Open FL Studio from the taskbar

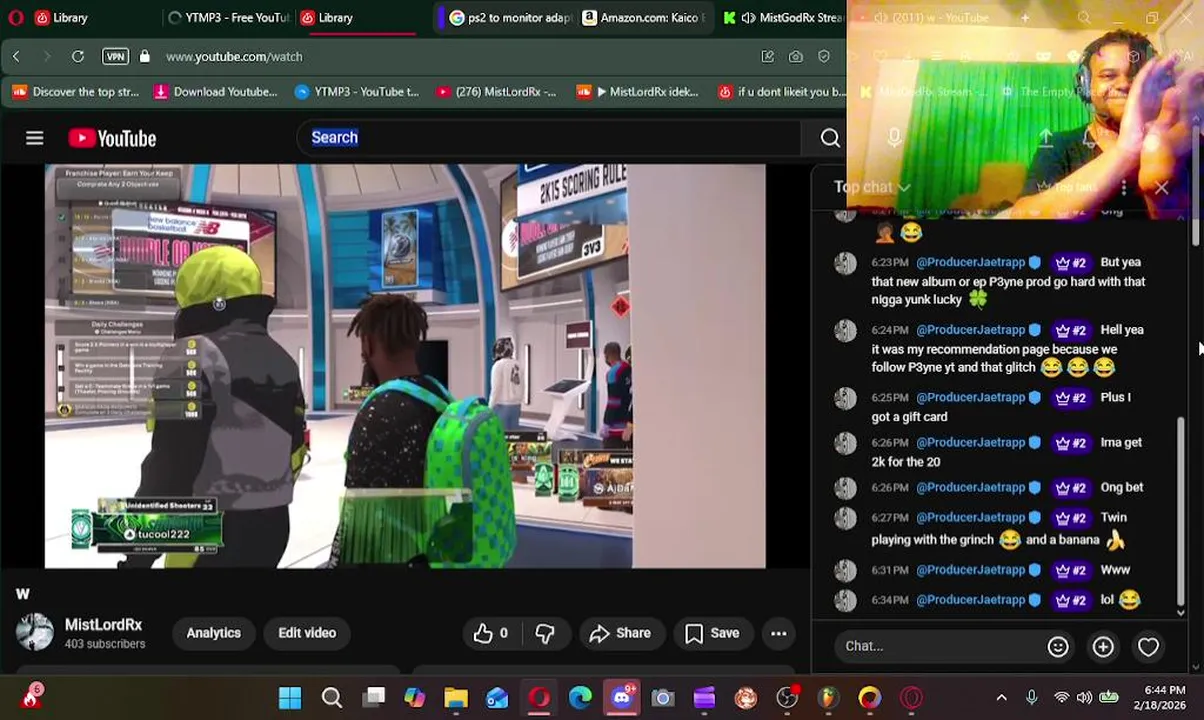point(828,698)
